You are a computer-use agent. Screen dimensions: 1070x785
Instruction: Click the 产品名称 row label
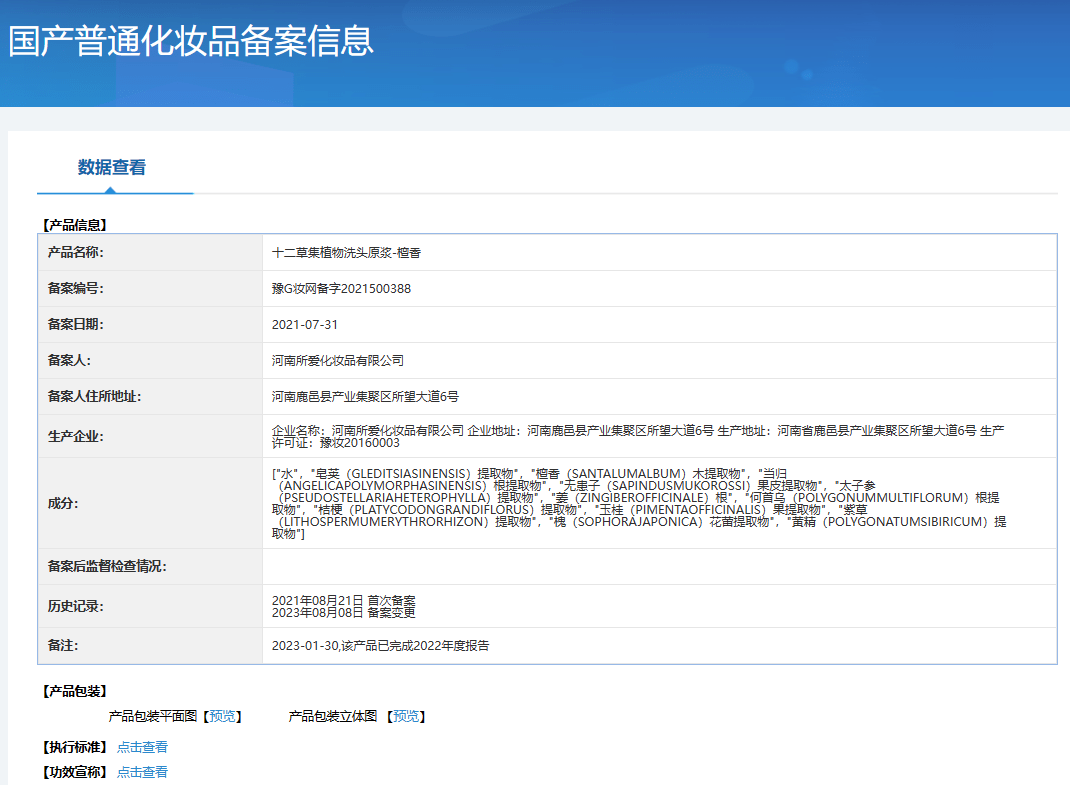tap(76, 253)
